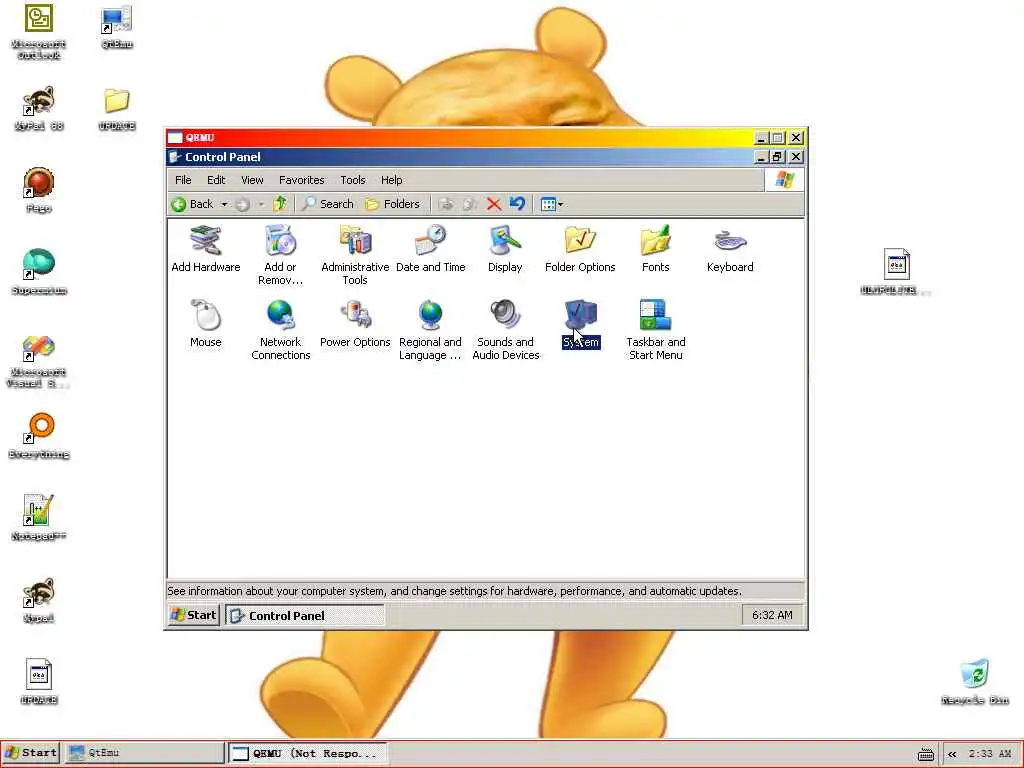1024x768 pixels.
Task: Click the Forward navigation arrow
Action: click(x=242, y=204)
